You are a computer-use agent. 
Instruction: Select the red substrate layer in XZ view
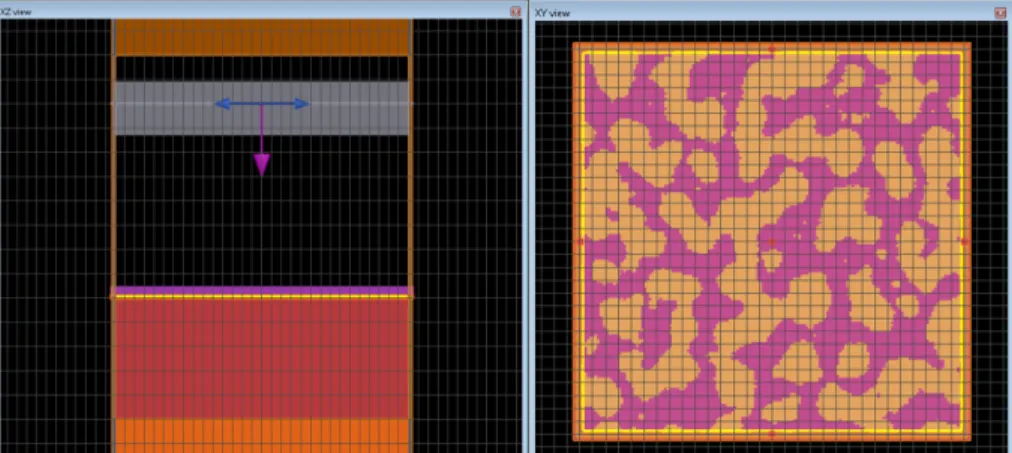[261, 359]
